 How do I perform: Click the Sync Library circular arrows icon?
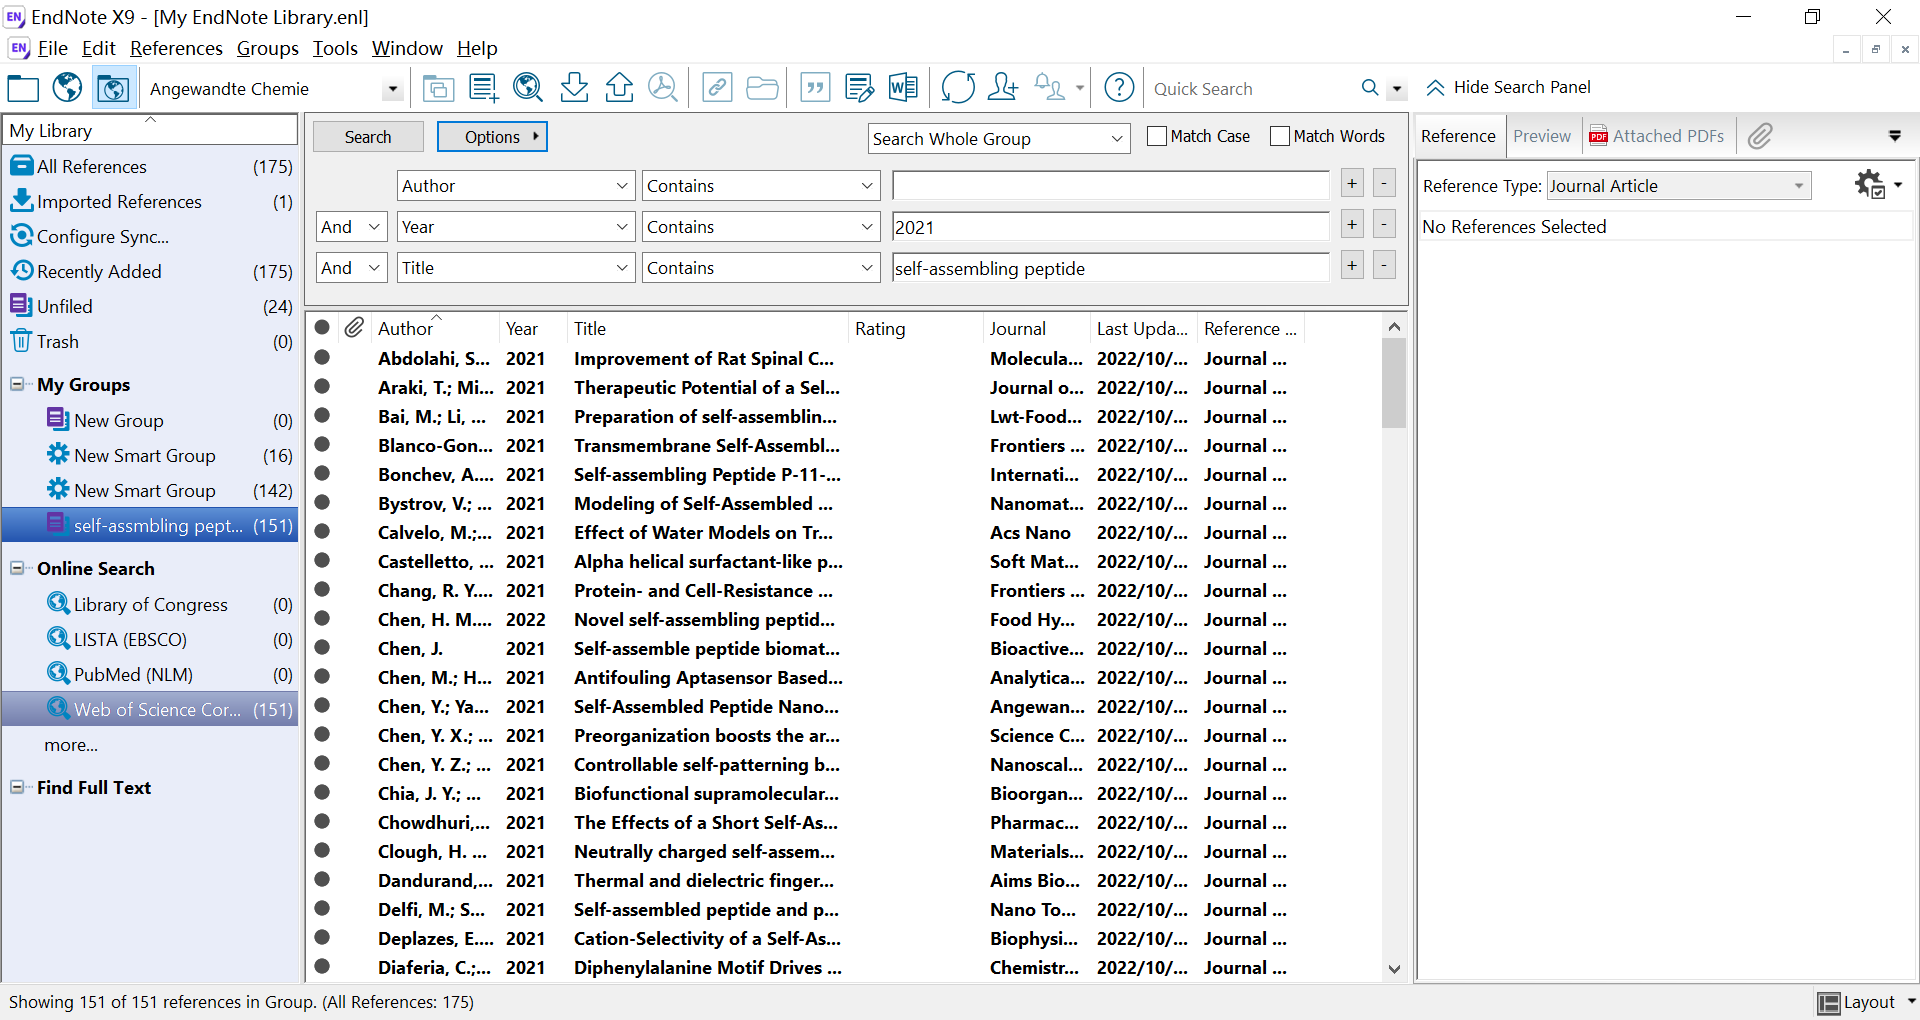958,88
